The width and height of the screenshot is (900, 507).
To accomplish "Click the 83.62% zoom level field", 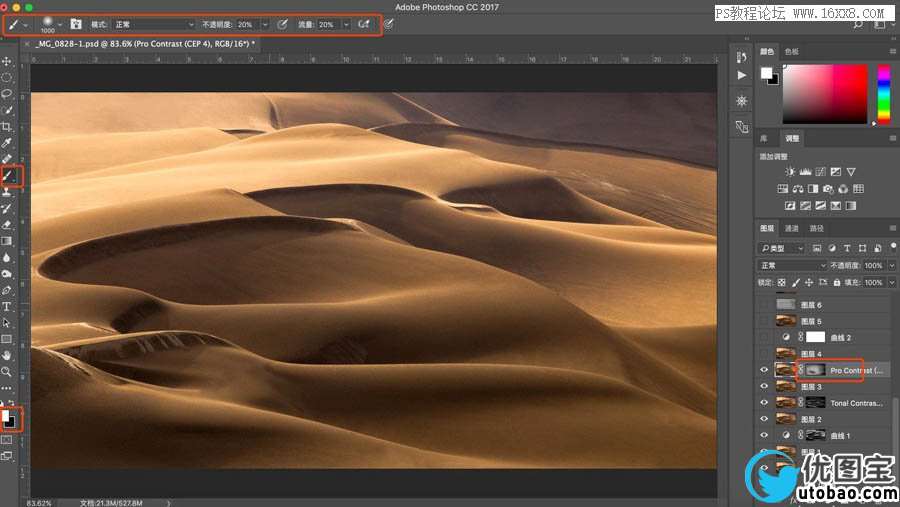I will (38, 503).
